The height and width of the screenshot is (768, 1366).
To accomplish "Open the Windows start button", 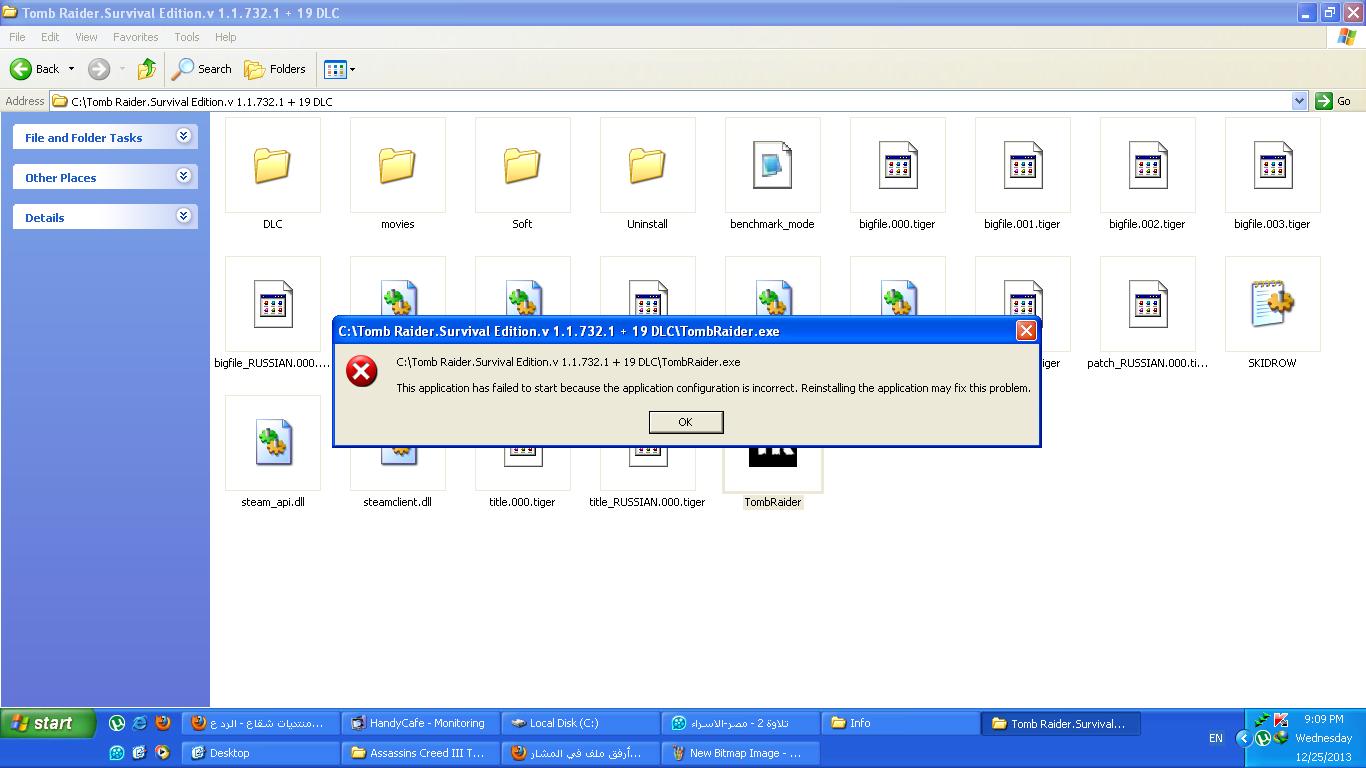I will click(47, 723).
